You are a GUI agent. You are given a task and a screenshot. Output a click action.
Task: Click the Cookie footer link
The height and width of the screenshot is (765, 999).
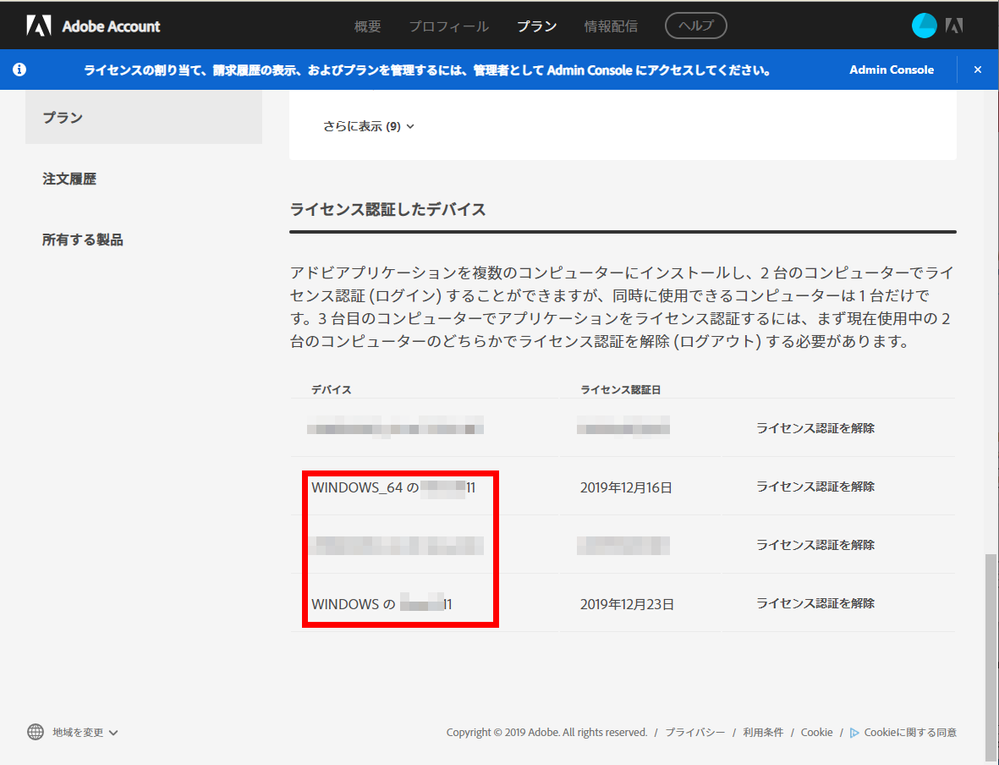tap(816, 733)
